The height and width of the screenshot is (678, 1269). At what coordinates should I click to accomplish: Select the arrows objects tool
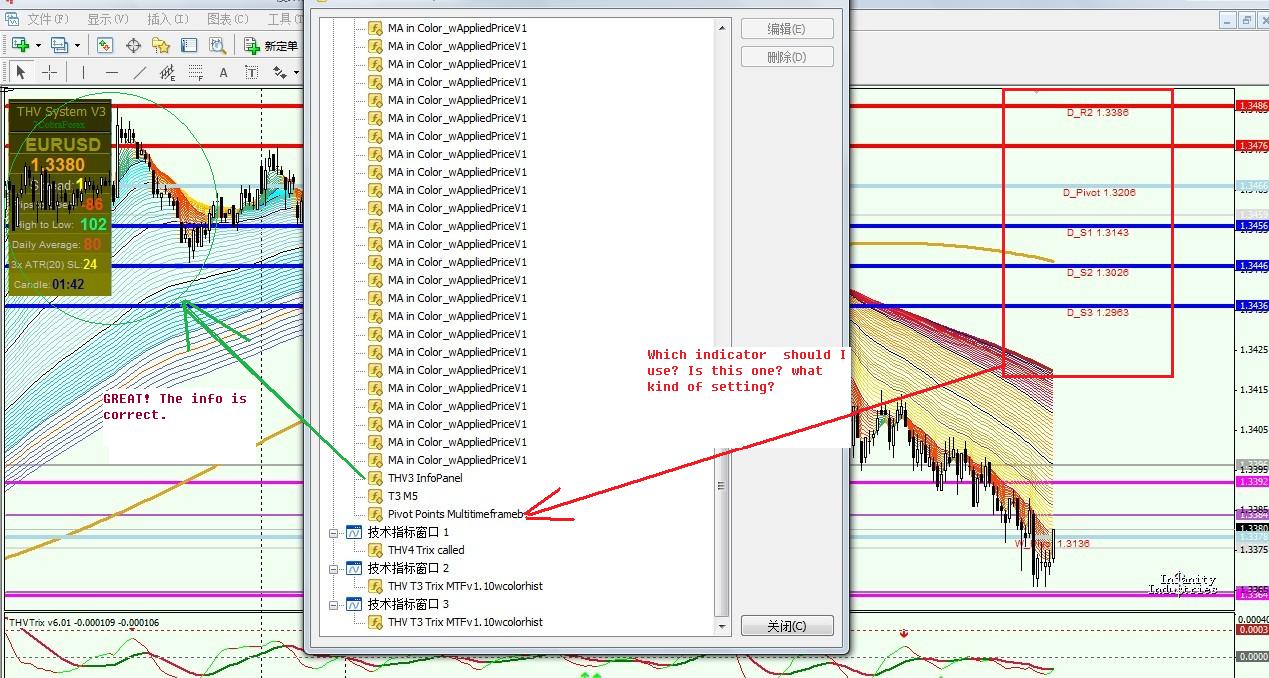(279, 72)
